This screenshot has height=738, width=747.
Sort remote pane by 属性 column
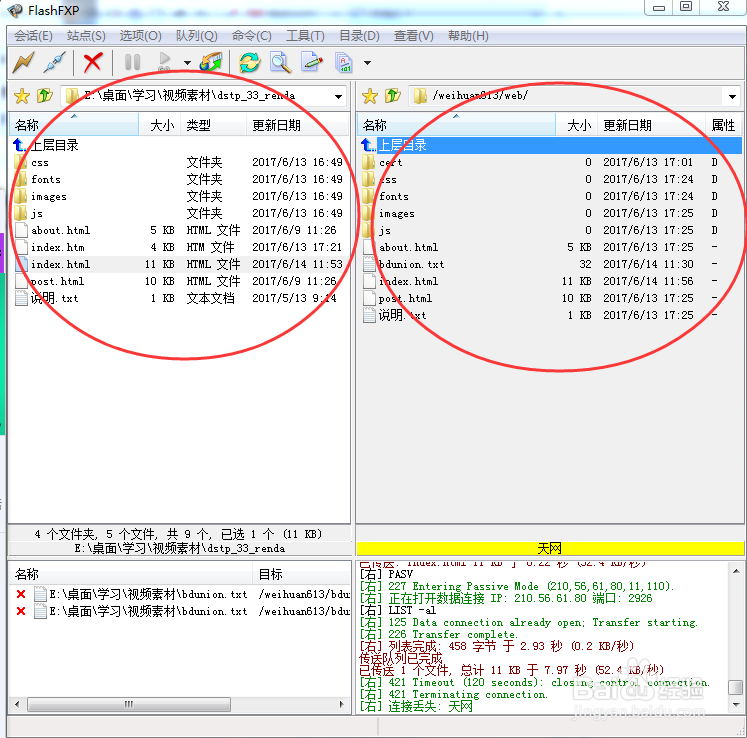pos(723,125)
